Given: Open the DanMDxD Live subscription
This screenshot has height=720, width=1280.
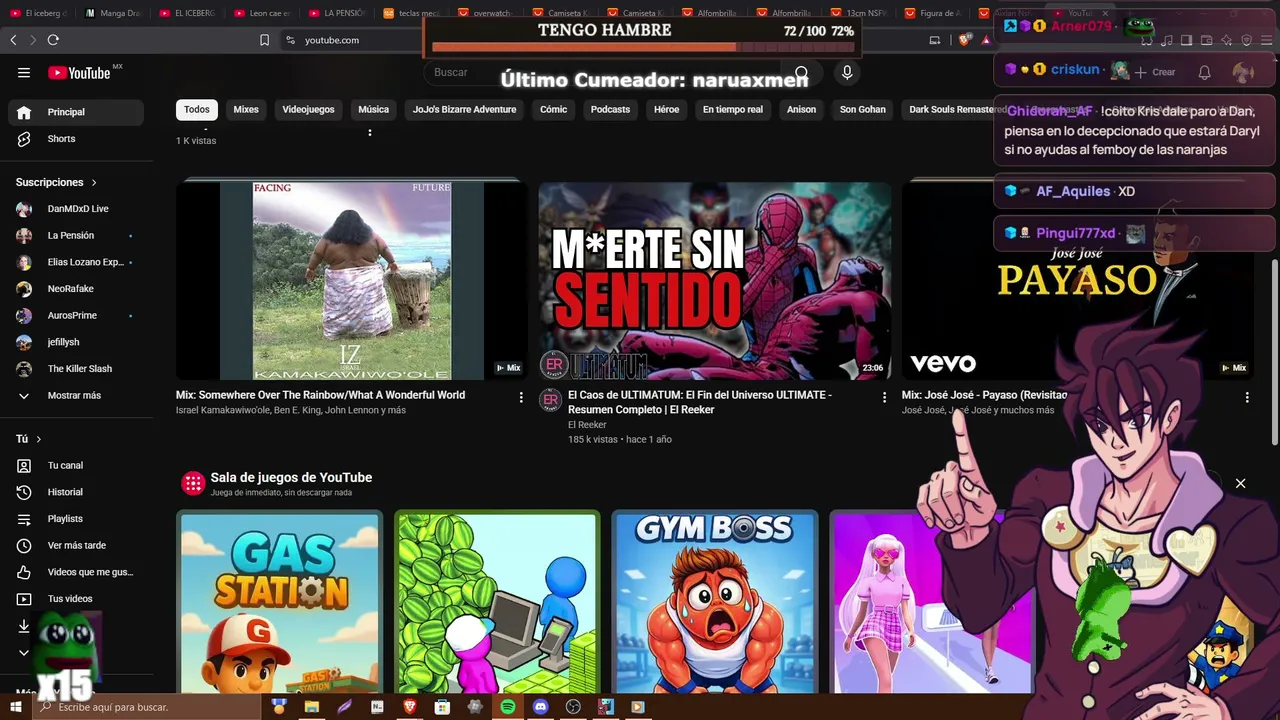Looking at the screenshot, I should coord(76,209).
